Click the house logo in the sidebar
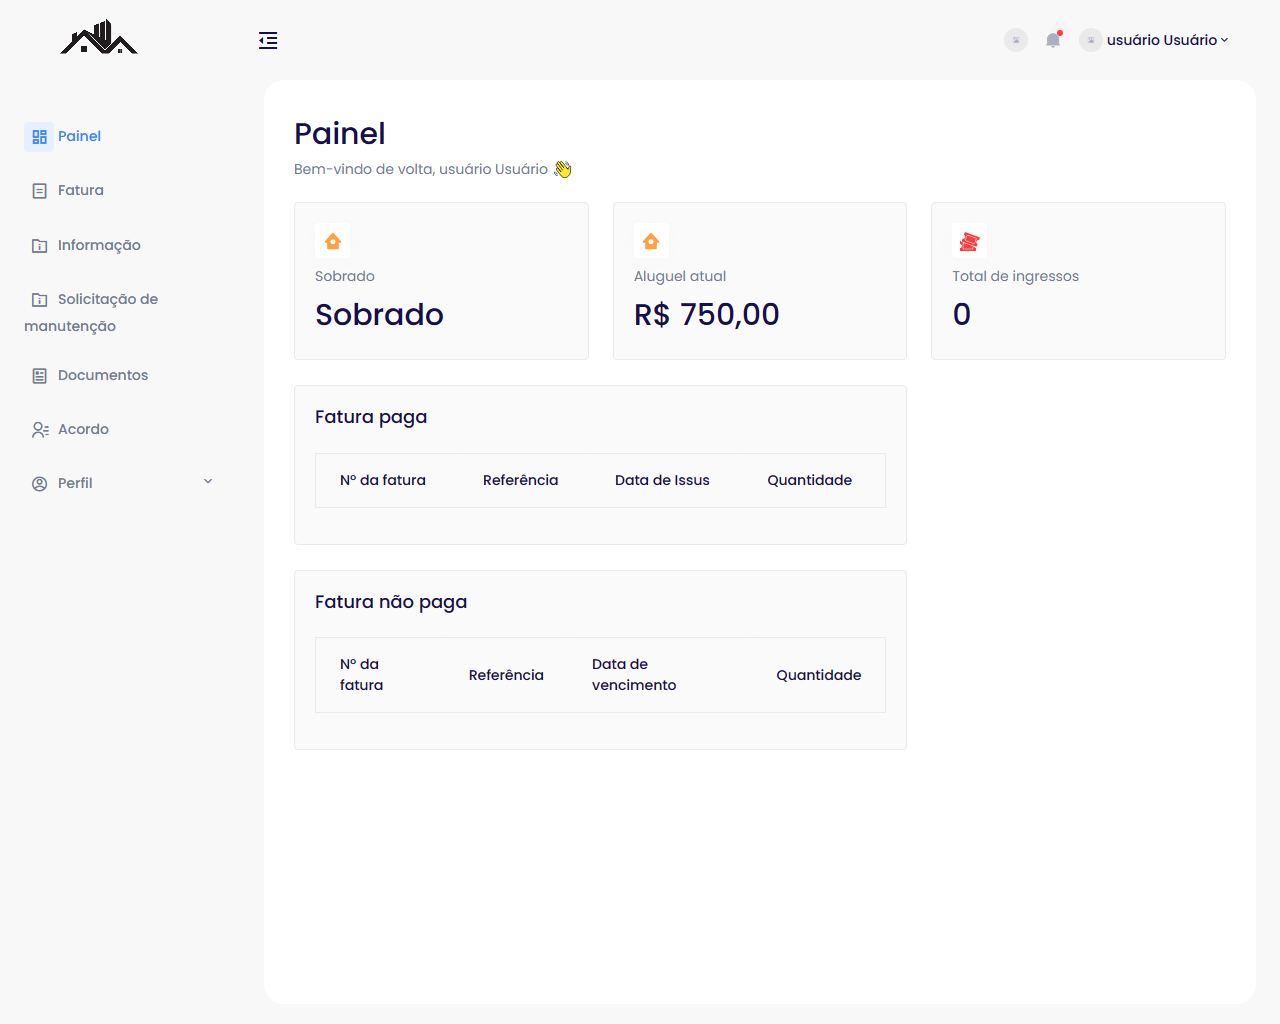Image resolution: width=1280 pixels, height=1024 pixels. tap(98, 38)
